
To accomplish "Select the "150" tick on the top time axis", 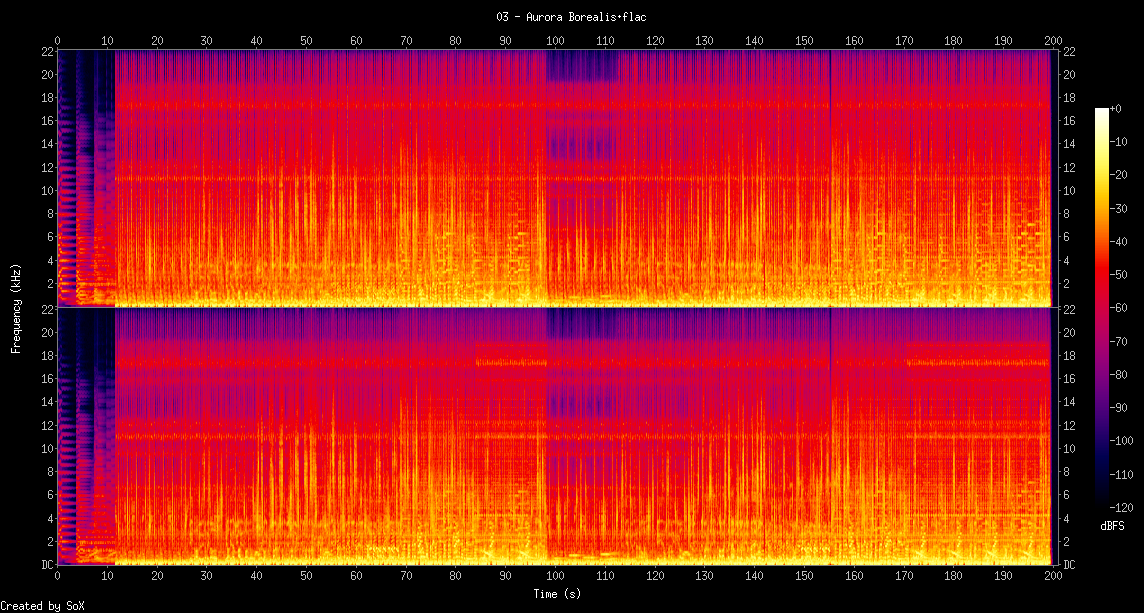I will pos(804,41).
